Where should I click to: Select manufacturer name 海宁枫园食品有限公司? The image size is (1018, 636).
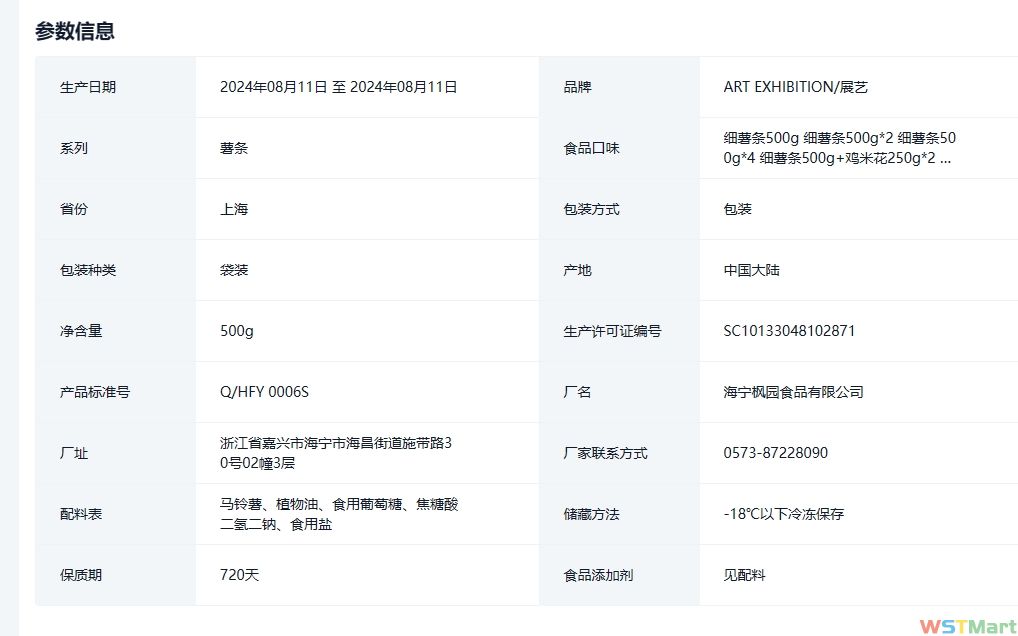(x=793, y=392)
